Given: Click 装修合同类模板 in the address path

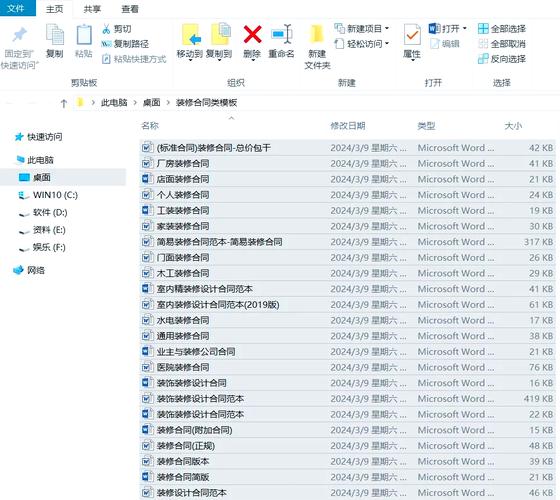Looking at the screenshot, I should (206, 103).
